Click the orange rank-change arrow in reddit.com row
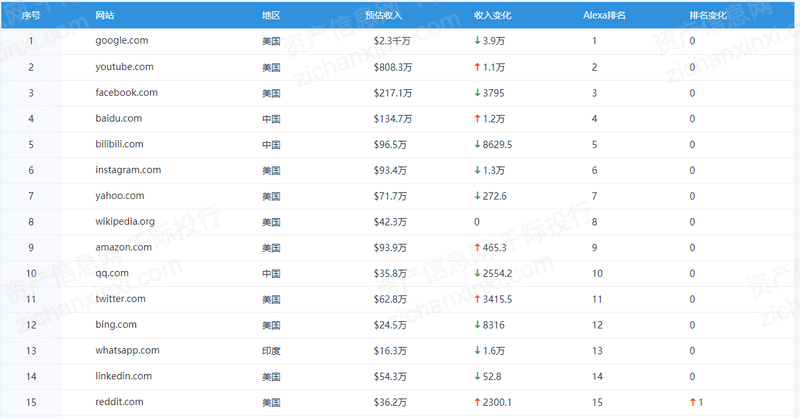The height and width of the screenshot is (419, 800). (x=692, y=402)
